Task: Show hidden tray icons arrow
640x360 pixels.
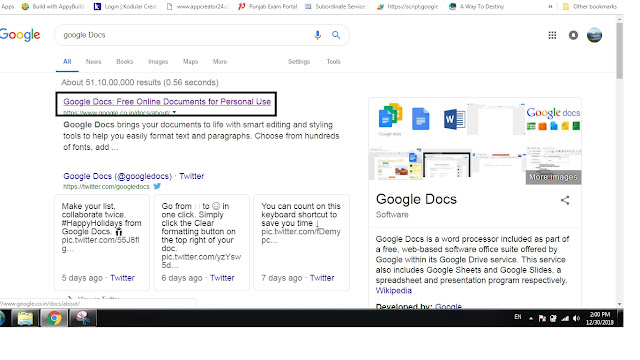Action: point(531,318)
